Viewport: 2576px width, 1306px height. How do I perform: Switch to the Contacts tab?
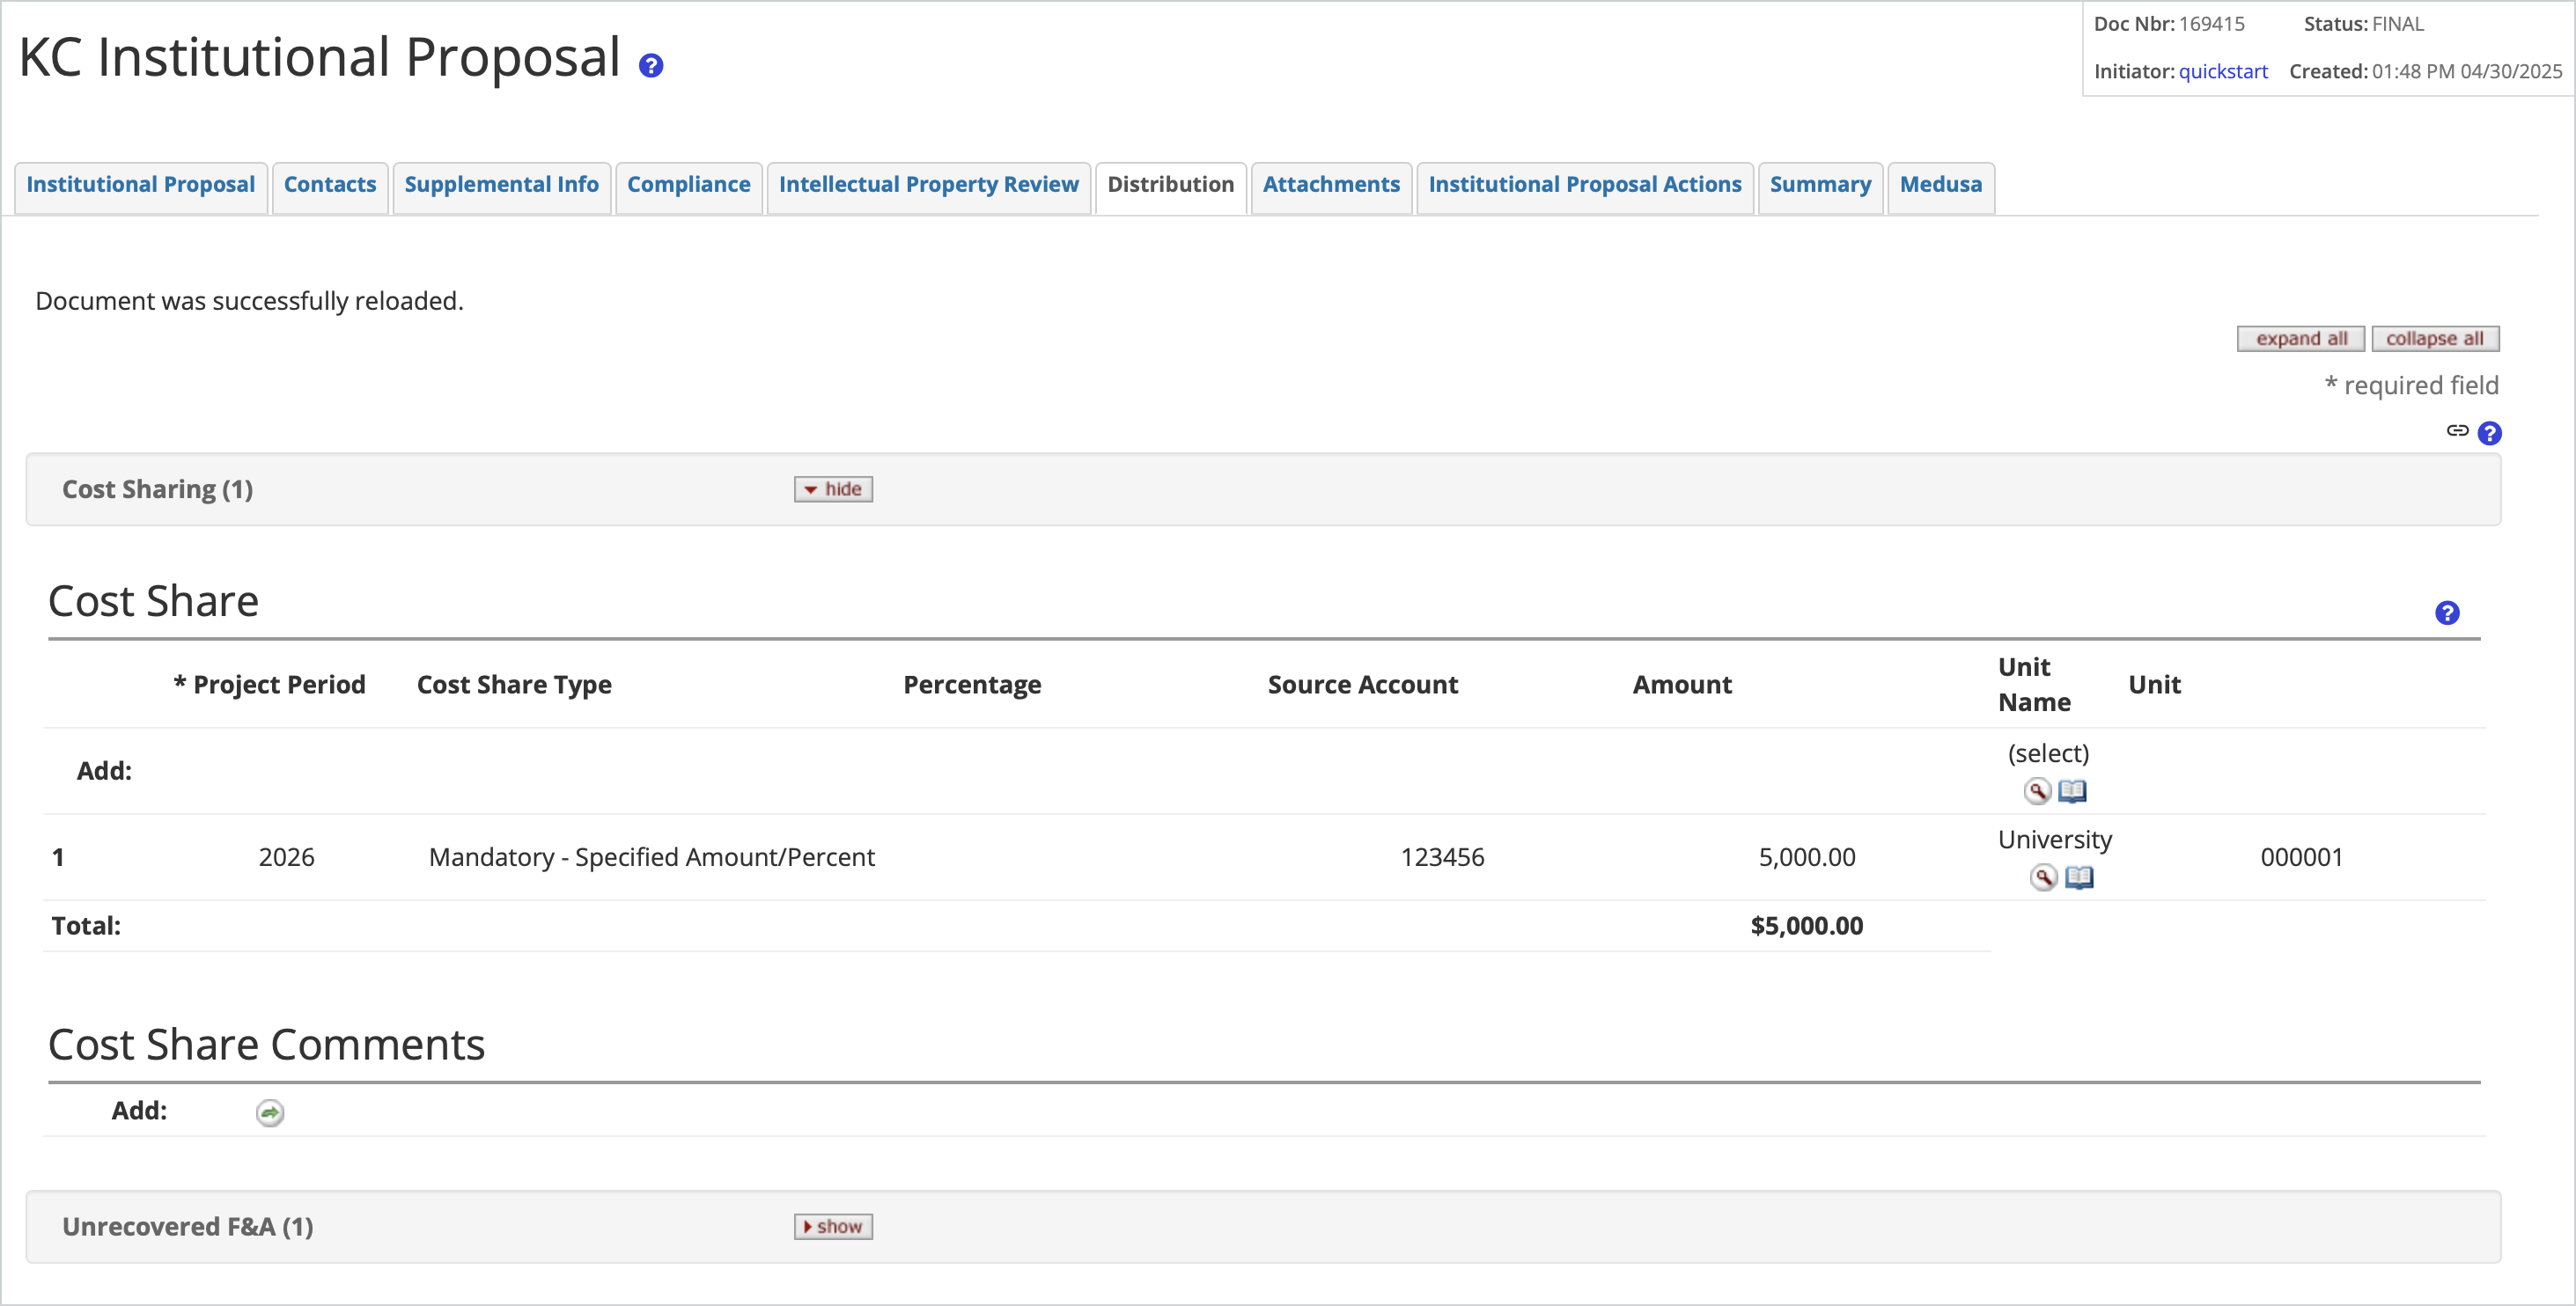click(330, 185)
